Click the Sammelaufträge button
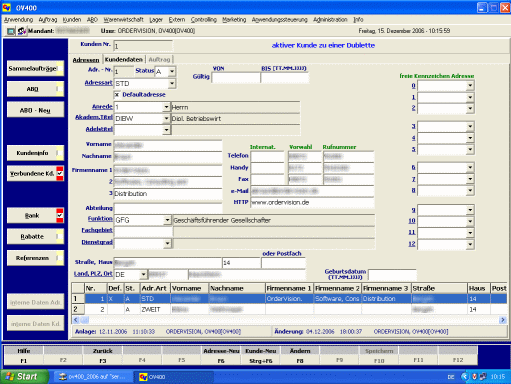511x384 pixels. (32, 69)
